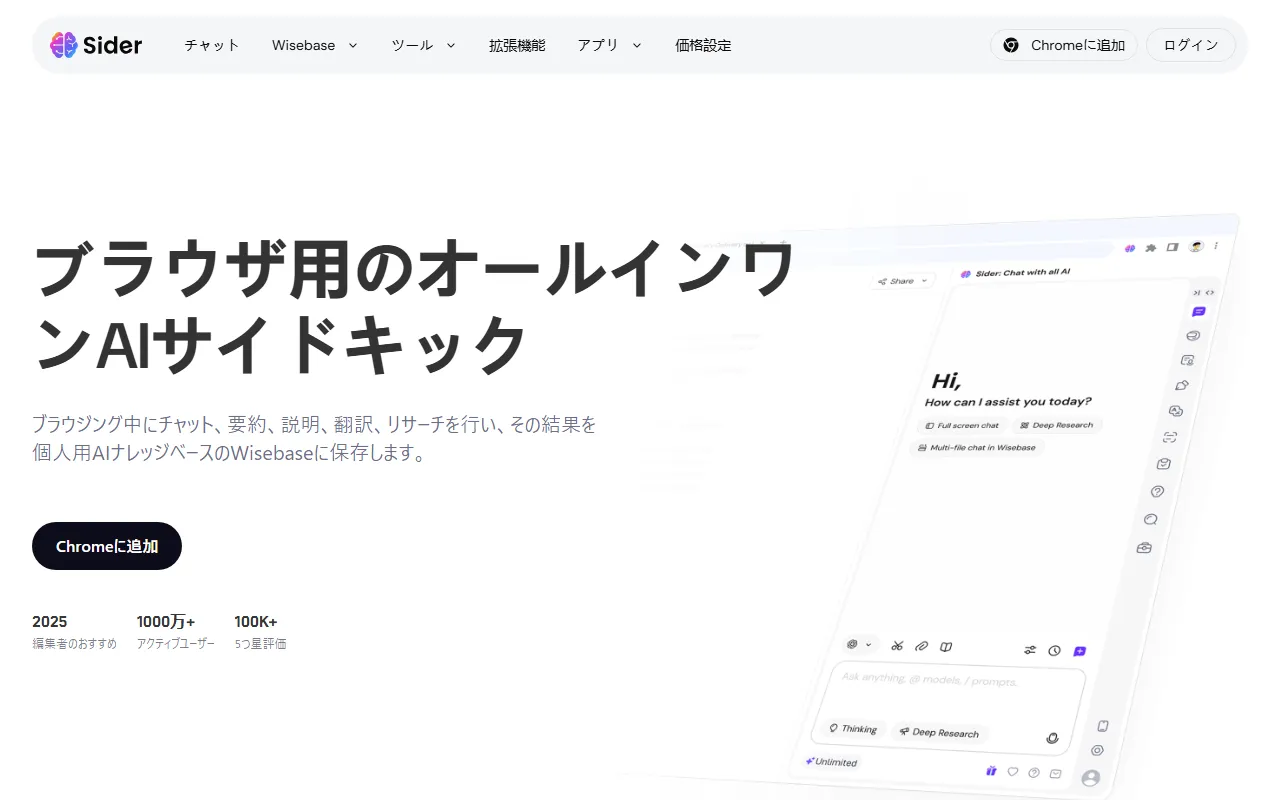The image size is (1280, 800).
Task: Click the gift icon below the prompt box
Action: click(991, 772)
